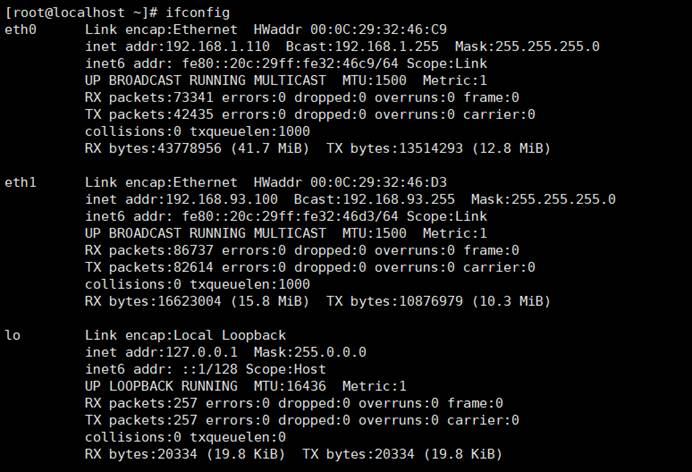
Task: Click the eth0 TX packets:42435 value
Action: point(144,114)
